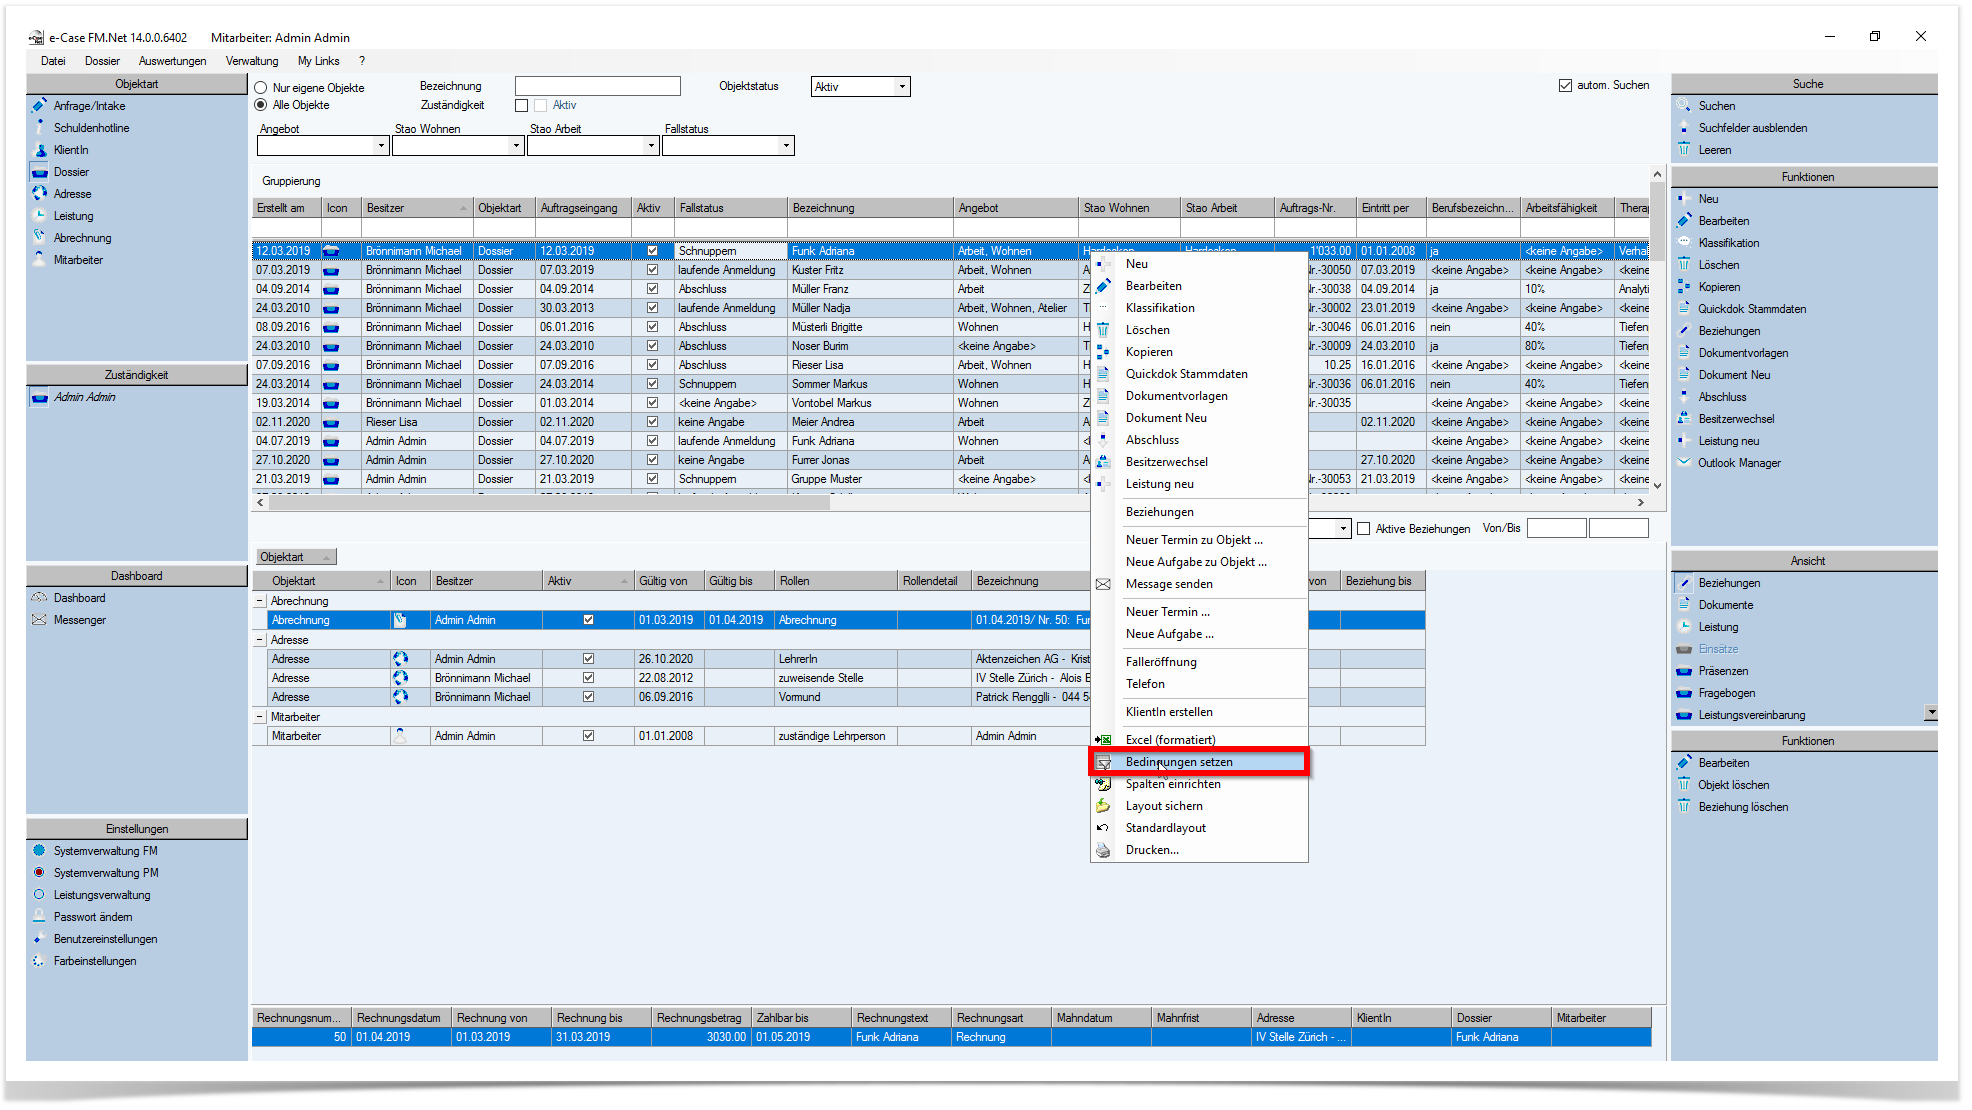Toggle Aktiv checkbox in Kuster Fritz row

652,269
